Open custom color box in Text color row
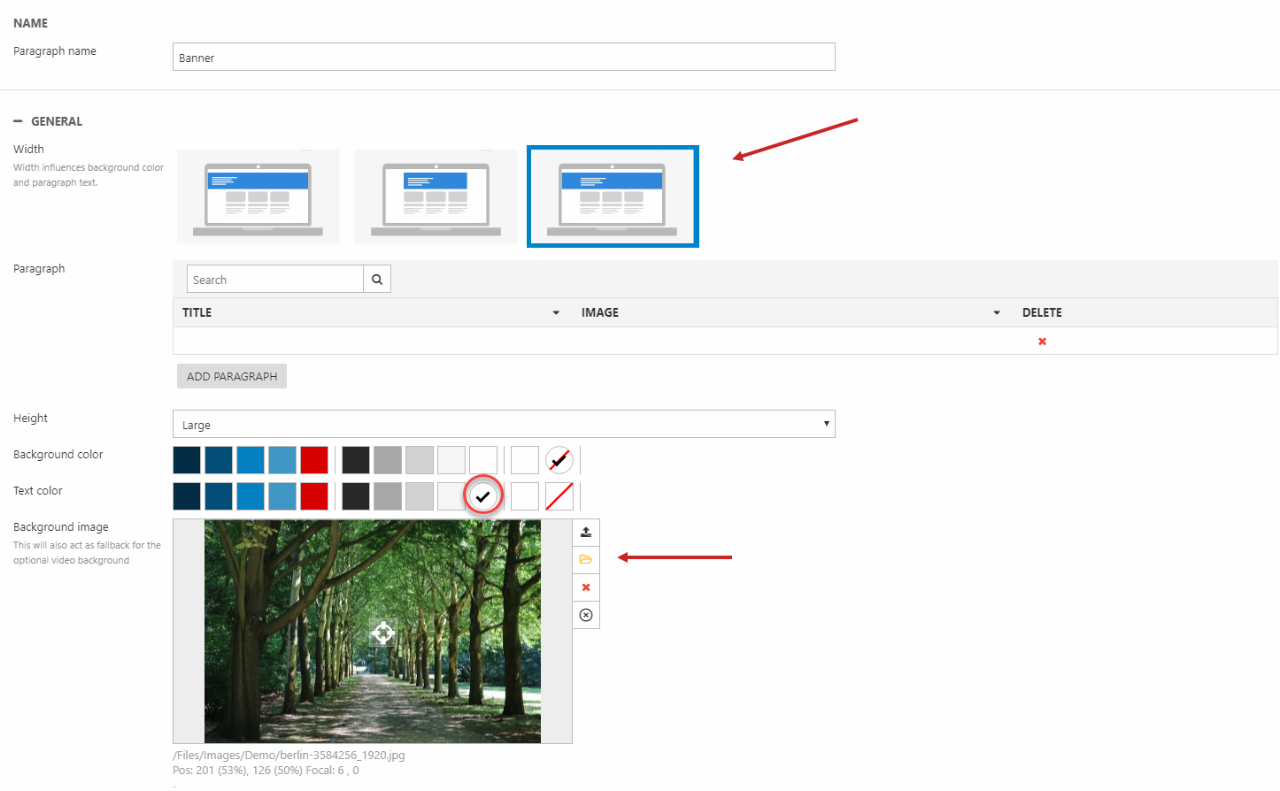Viewport: 1280px width, 791px height. [x=525, y=496]
